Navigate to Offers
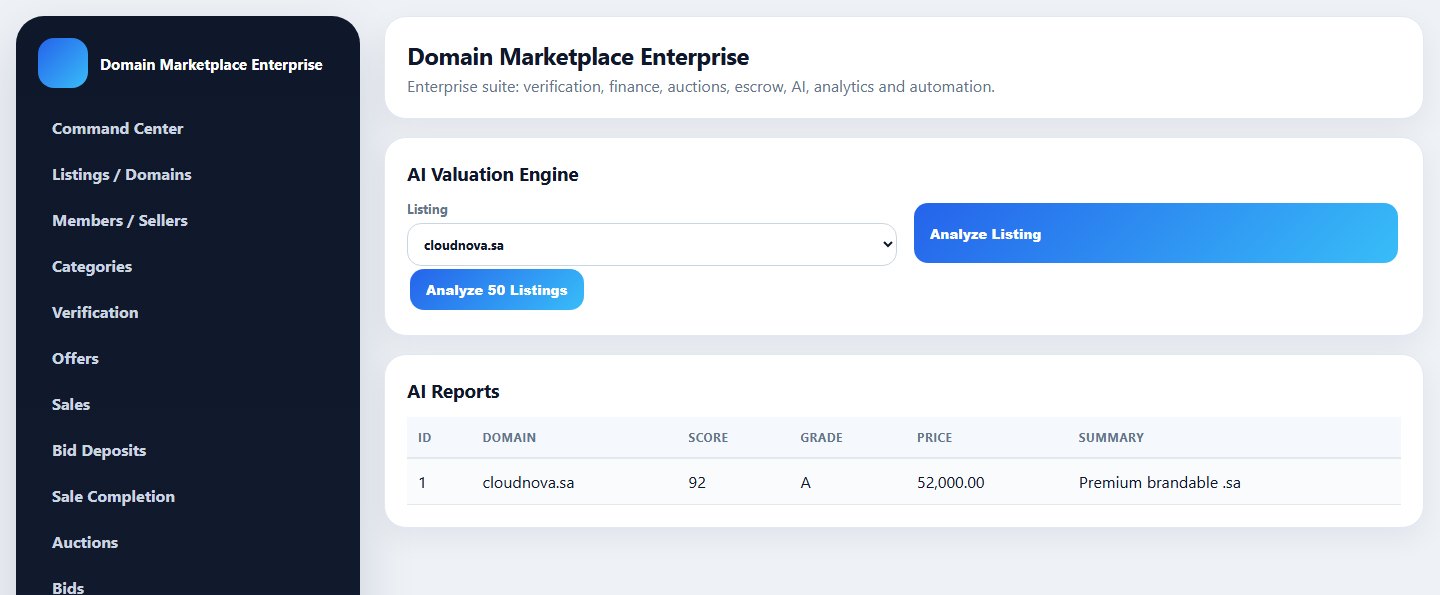Viewport: 1440px width, 595px height. coord(75,359)
